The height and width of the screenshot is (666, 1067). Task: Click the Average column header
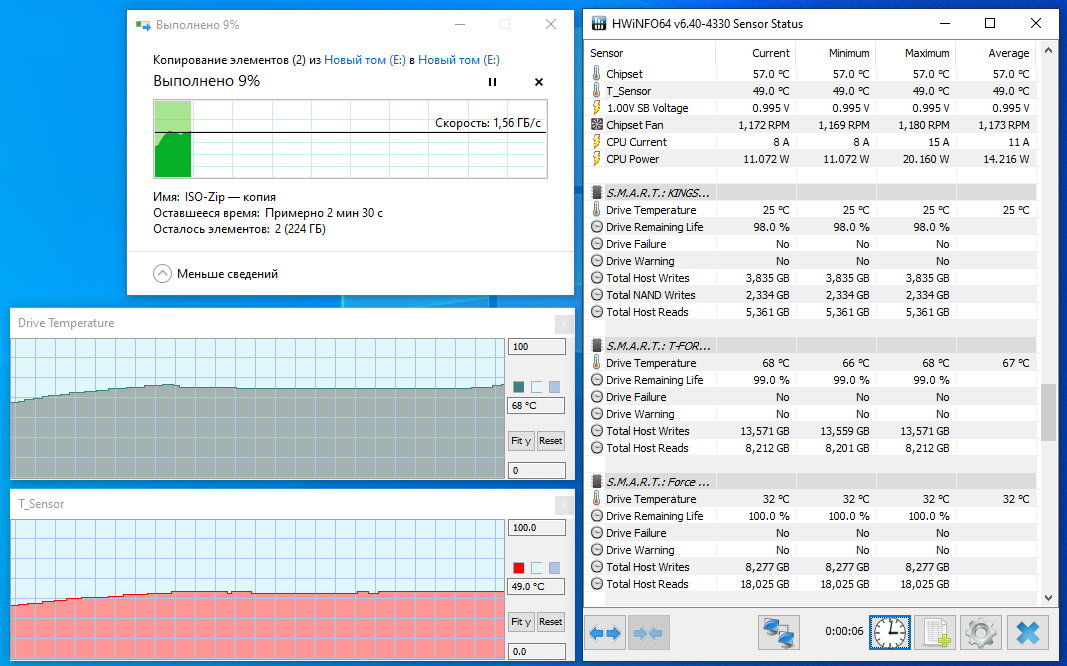coord(996,53)
